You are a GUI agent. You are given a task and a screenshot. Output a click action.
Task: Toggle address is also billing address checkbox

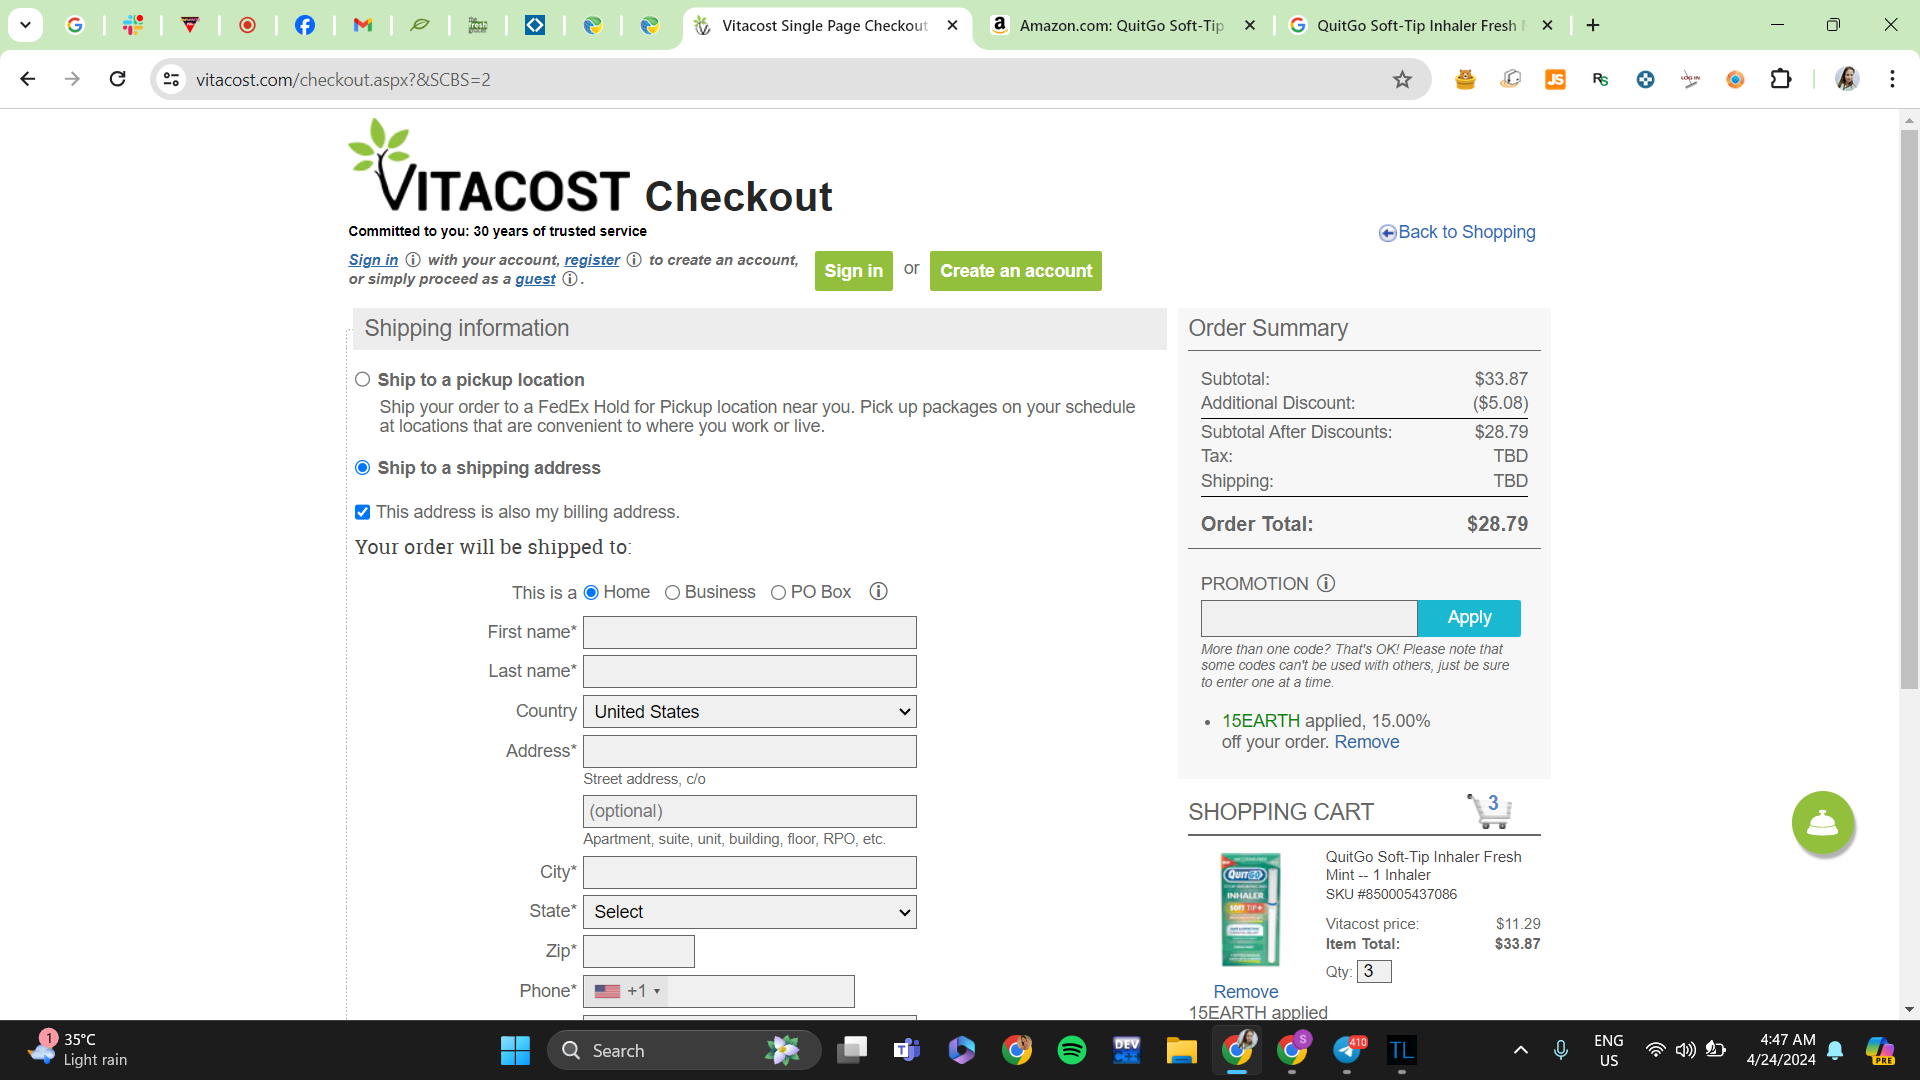(x=362, y=512)
